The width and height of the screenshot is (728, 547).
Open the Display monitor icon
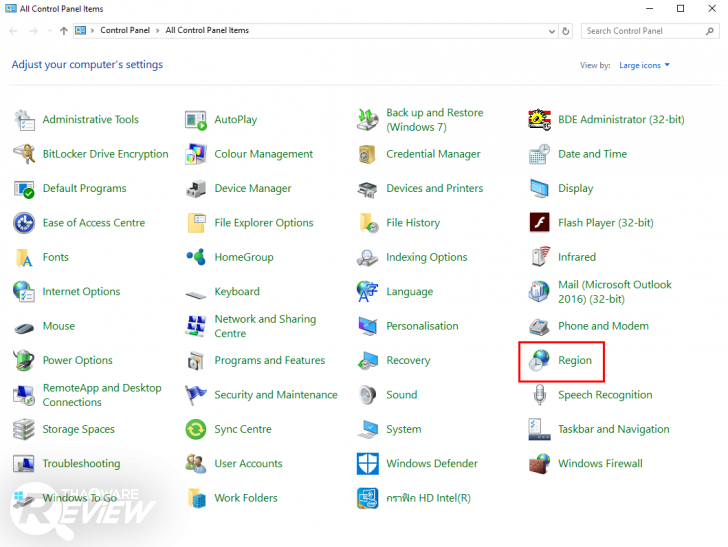pos(540,189)
